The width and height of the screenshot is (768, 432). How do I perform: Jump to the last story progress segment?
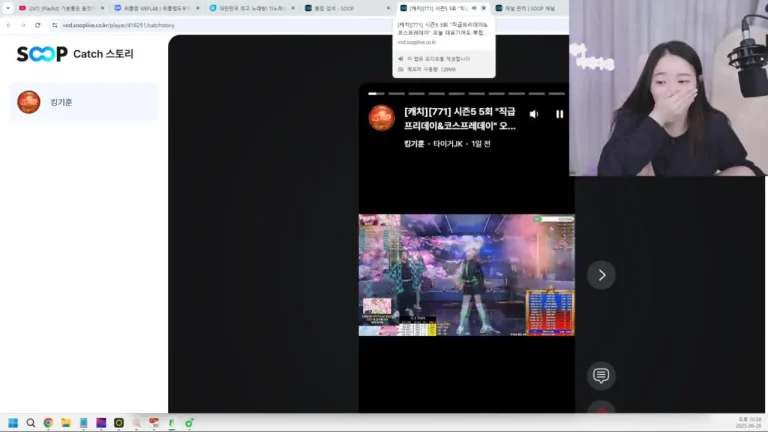click(556, 93)
